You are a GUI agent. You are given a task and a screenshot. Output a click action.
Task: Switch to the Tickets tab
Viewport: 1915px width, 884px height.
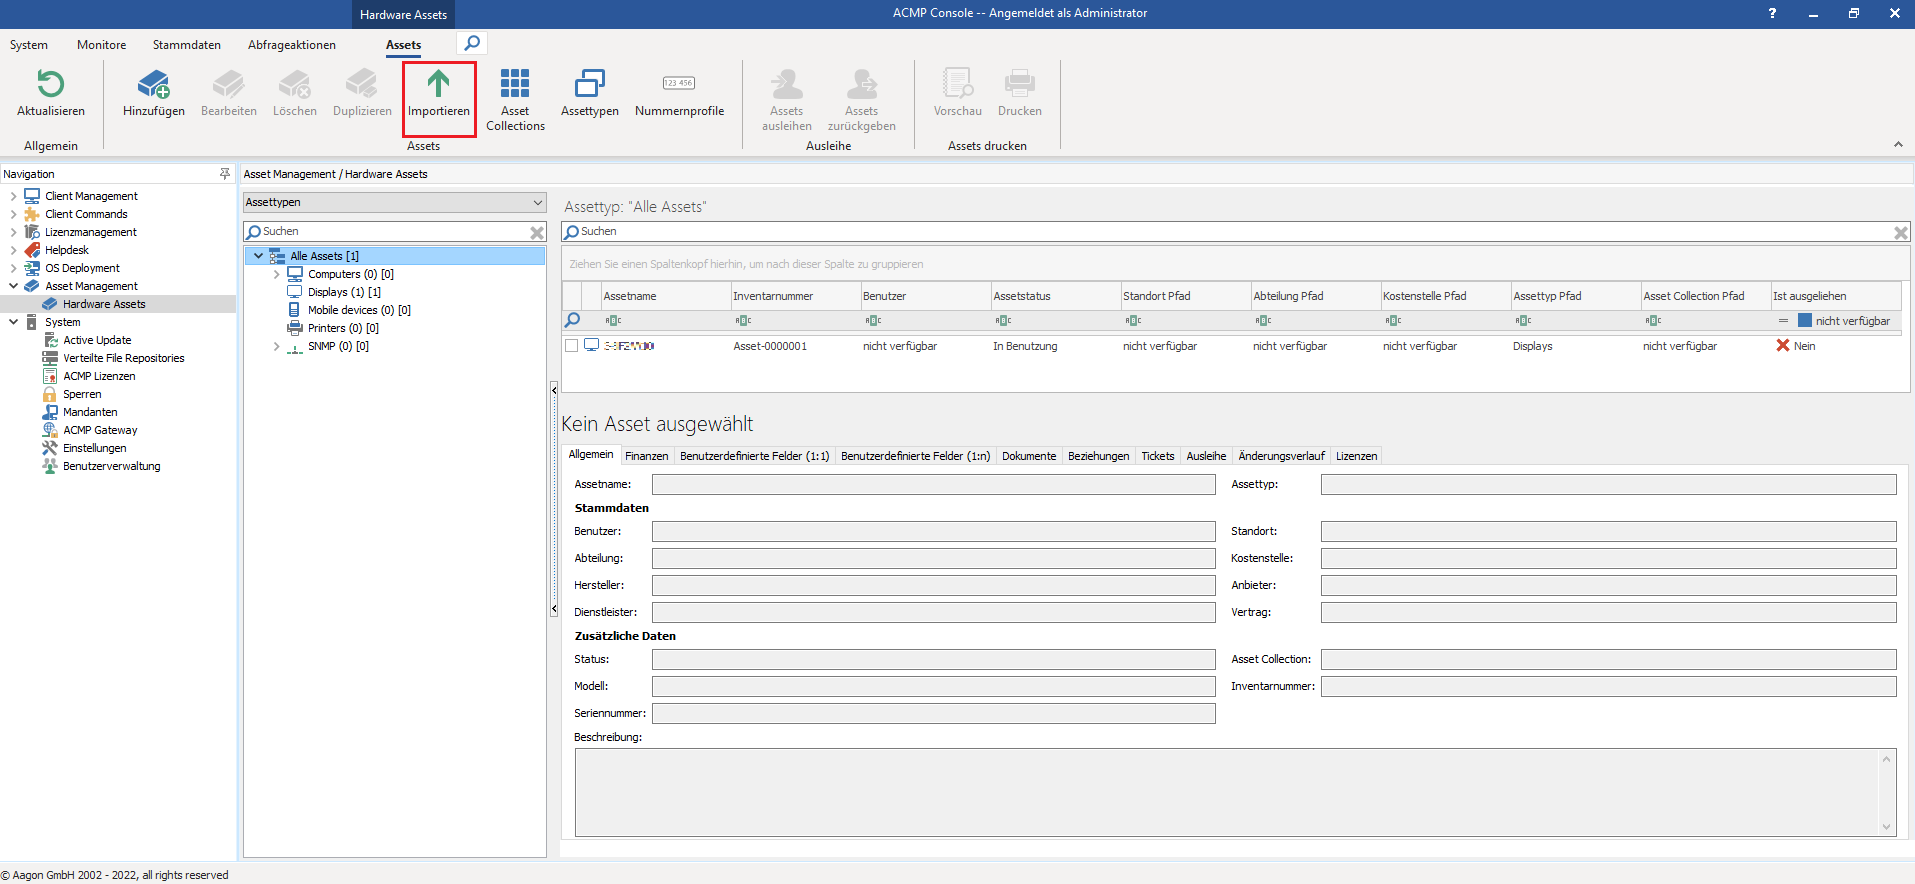tap(1158, 456)
